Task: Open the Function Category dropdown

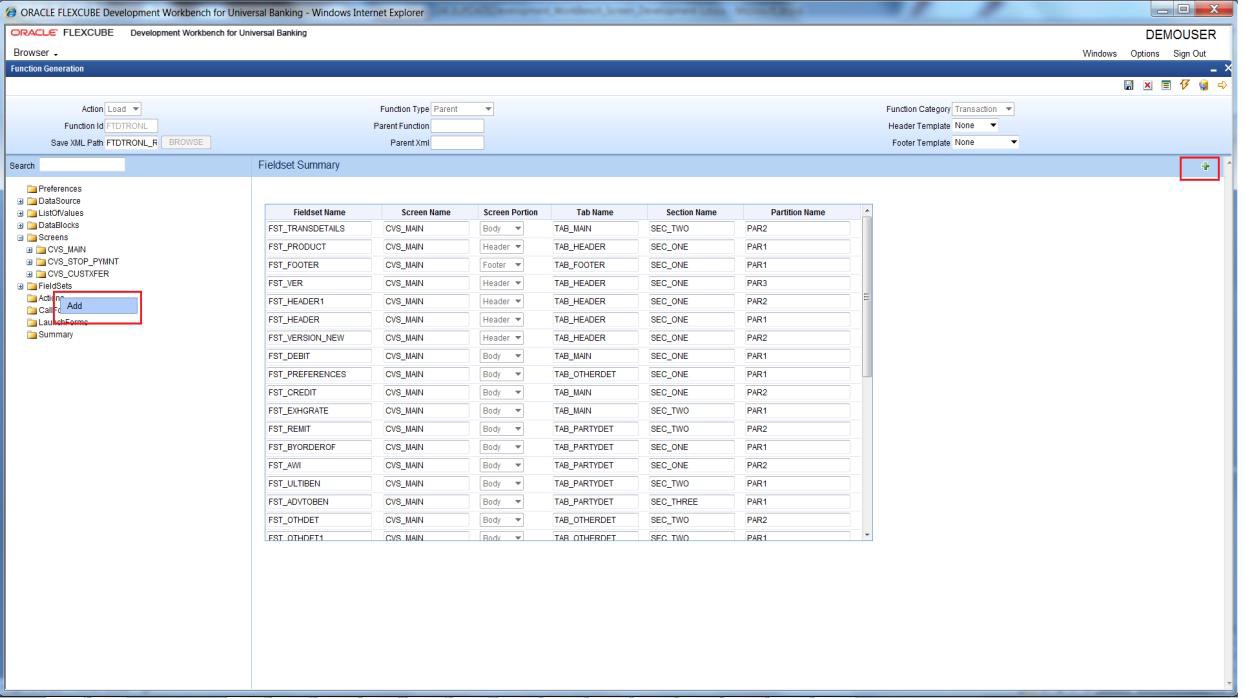Action: (985, 109)
